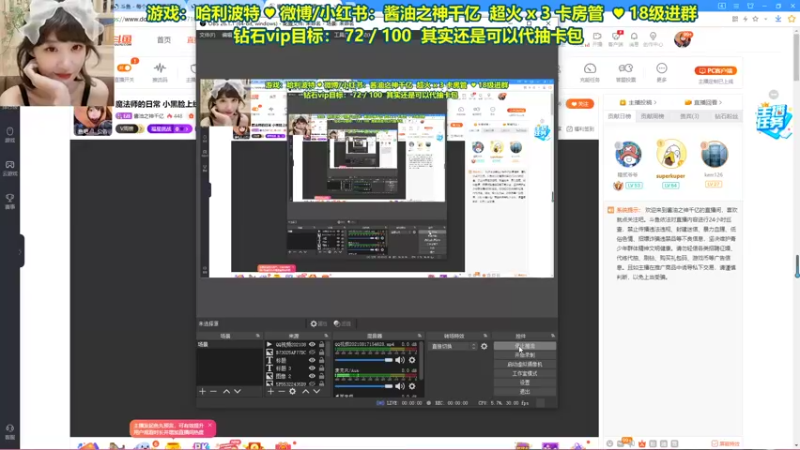Image resolution: width=800 pixels, height=450 pixels.
Task: Adjust QQ视频 mp4 volume slider
Action: [x=364, y=360]
